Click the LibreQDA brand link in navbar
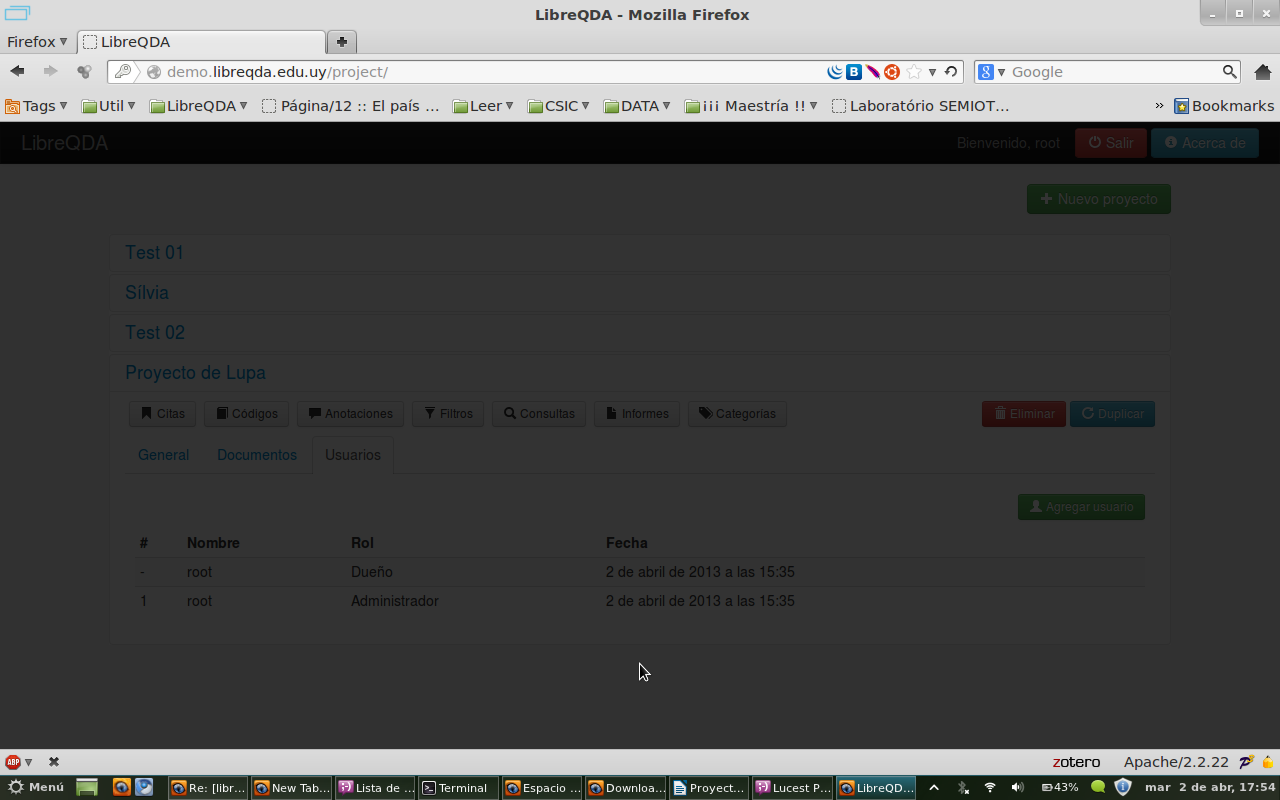 (65, 143)
